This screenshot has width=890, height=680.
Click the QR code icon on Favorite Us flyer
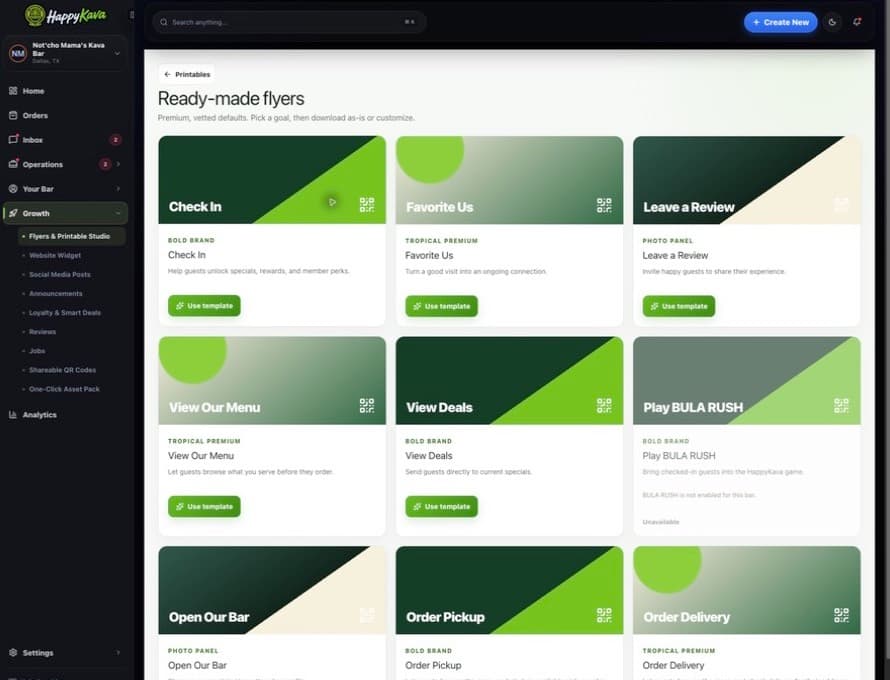(x=604, y=205)
